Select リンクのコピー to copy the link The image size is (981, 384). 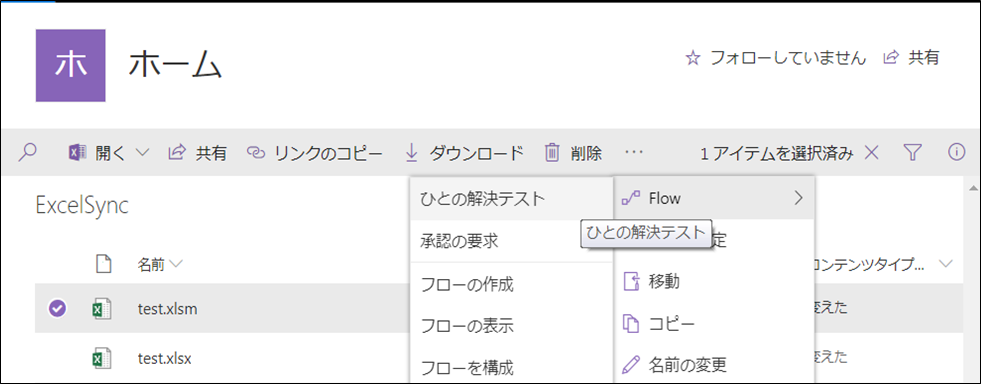315,152
